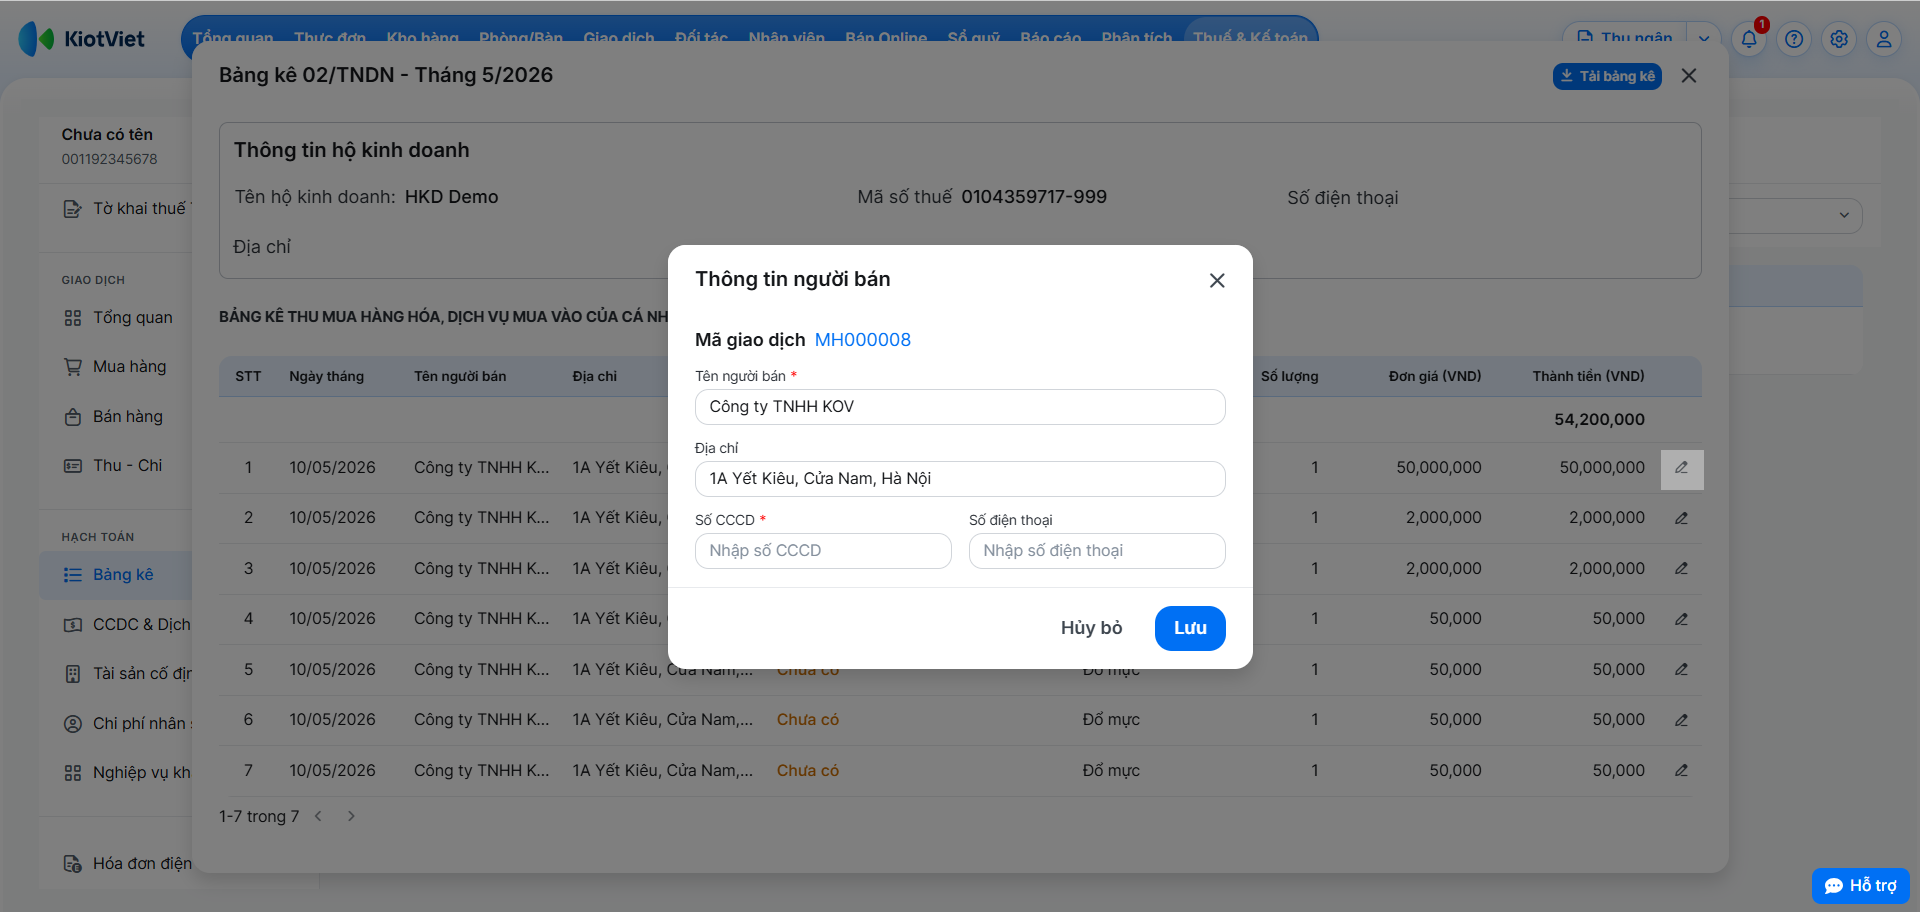Viewport: 1920px width, 912px height.
Task: Open the user account icon
Action: pos(1884,39)
